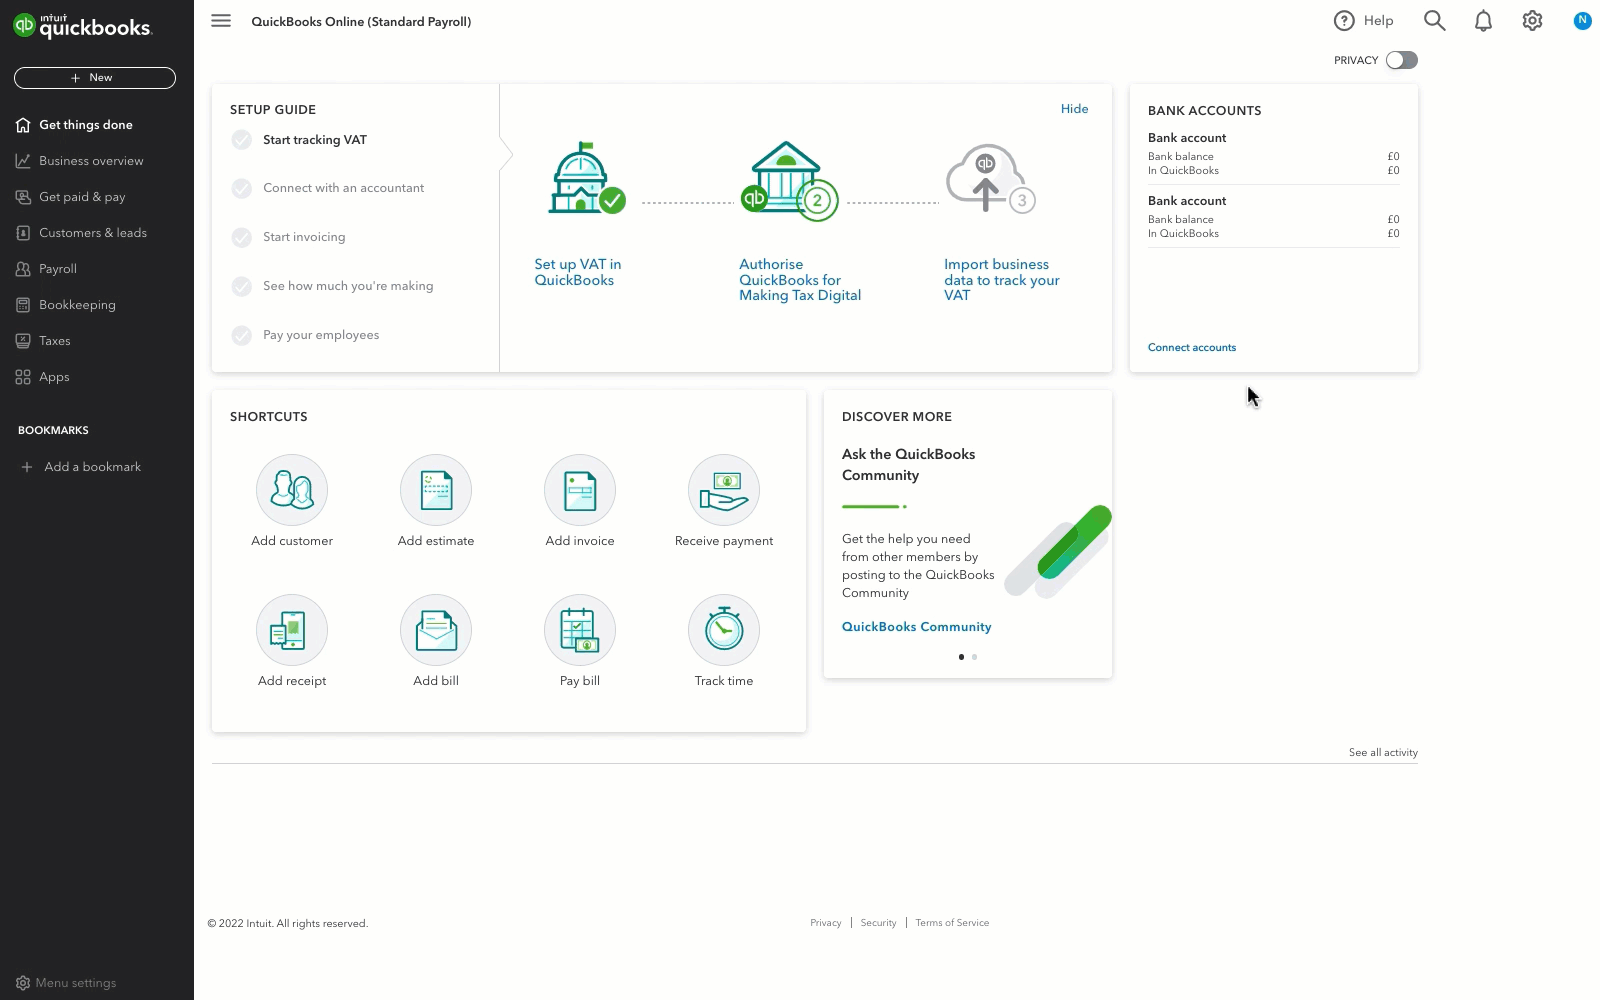Click the Menu settings gear at sidebar bottom

[23, 983]
